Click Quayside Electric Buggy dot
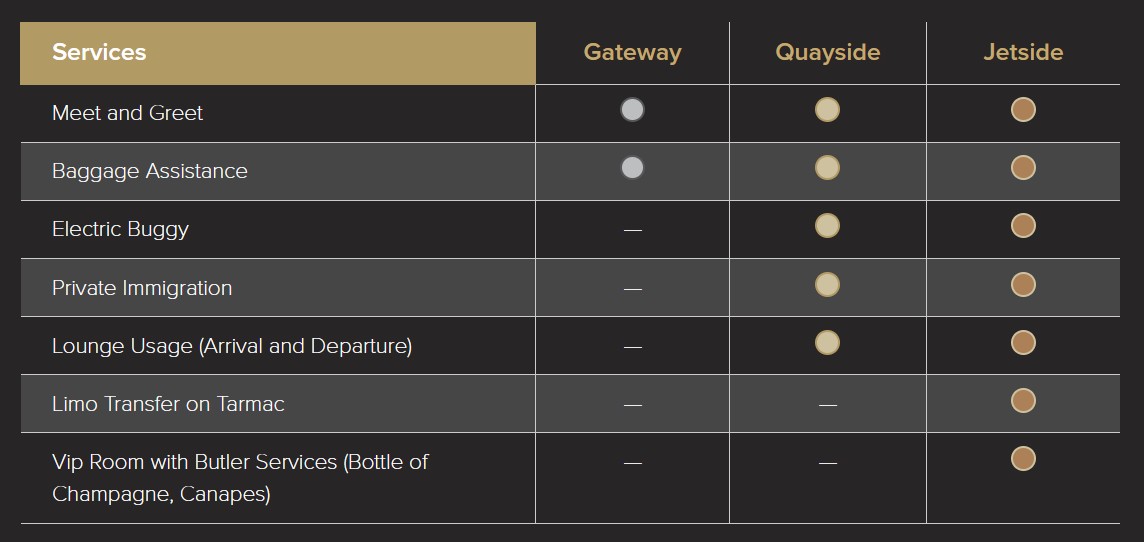 pos(827,226)
